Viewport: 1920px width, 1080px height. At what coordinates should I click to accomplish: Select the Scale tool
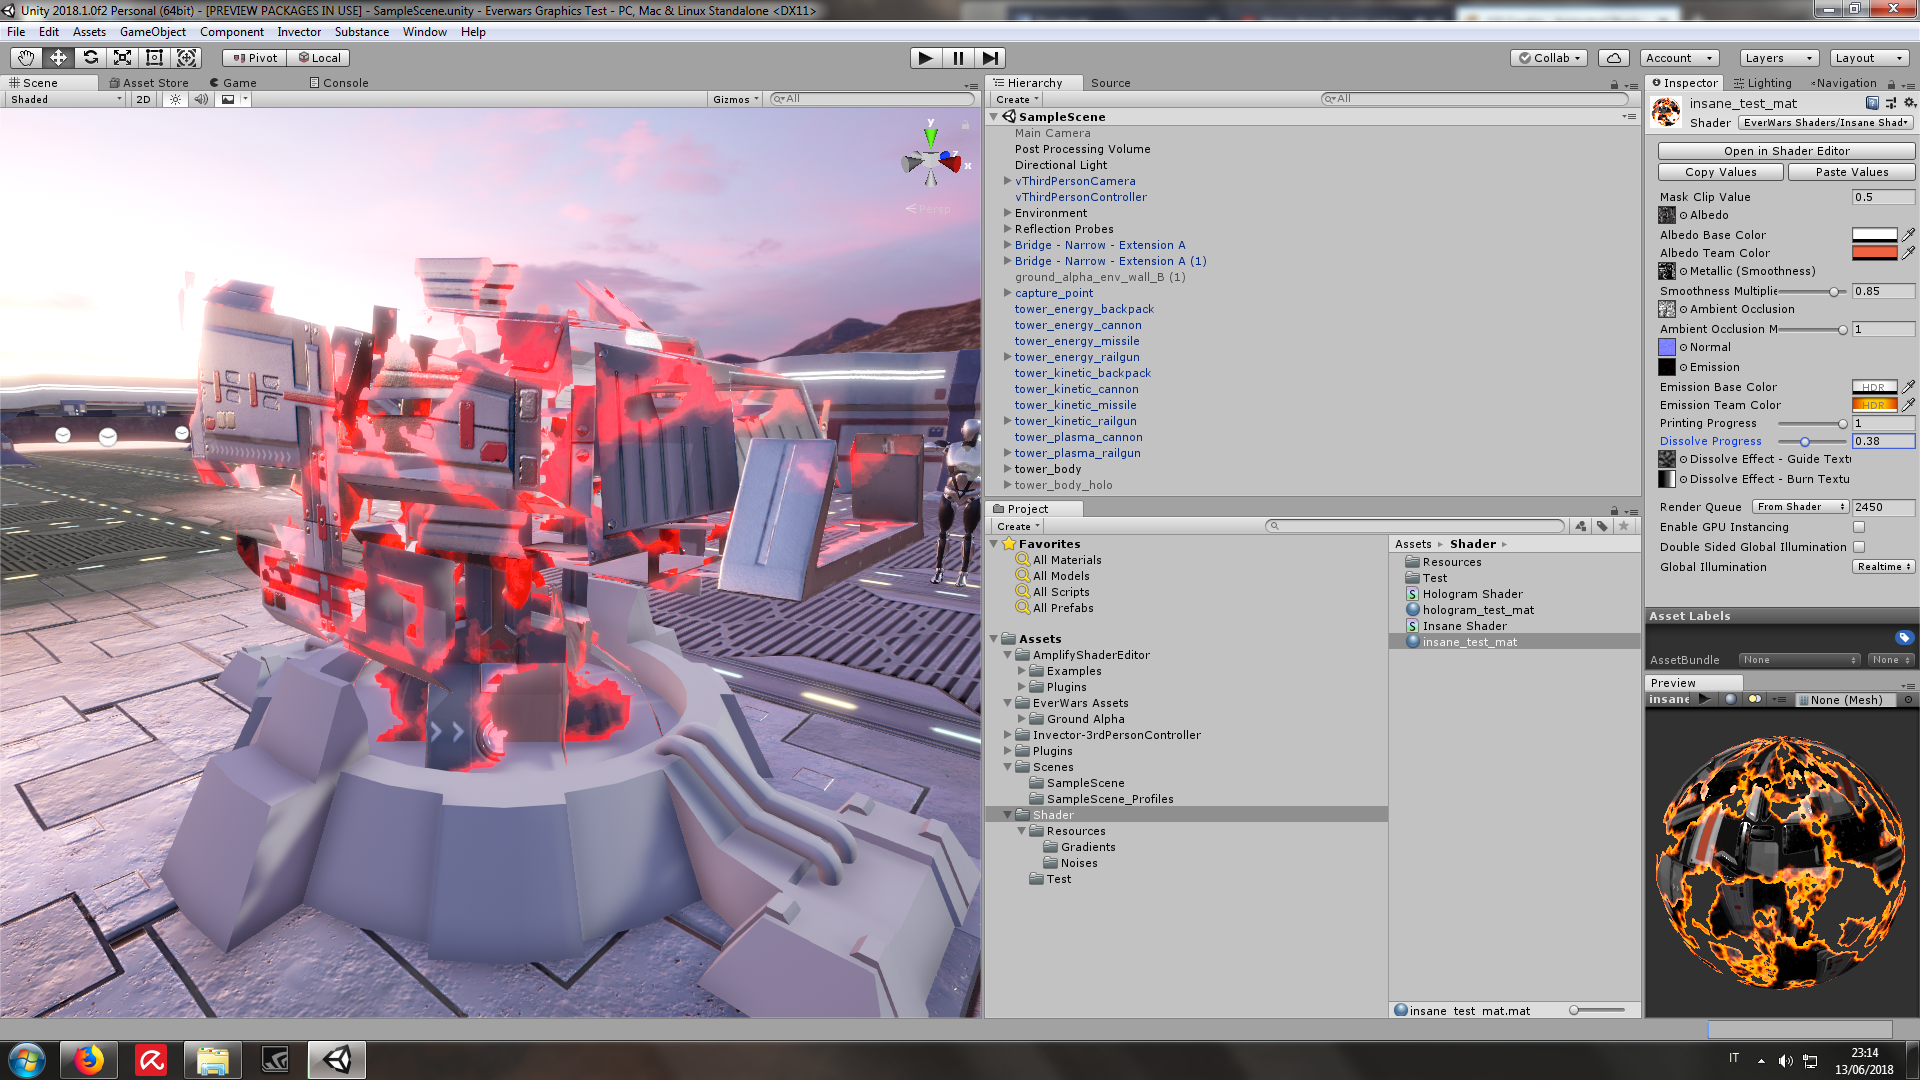(x=122, y=58)
